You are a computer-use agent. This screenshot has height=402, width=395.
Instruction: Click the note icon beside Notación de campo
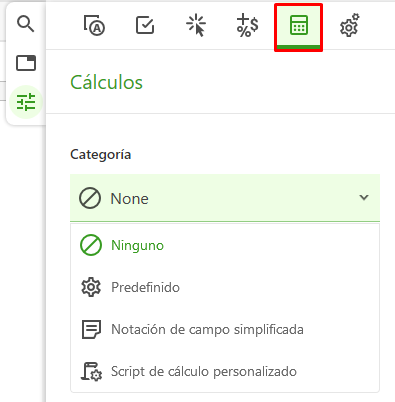point(91,329)
